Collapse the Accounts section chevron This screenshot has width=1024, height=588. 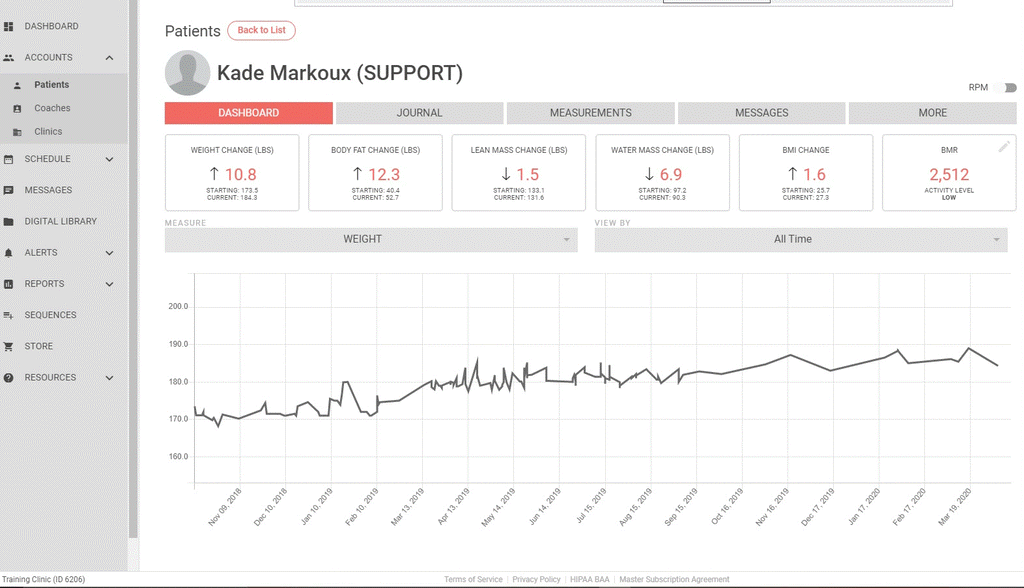pyautogui.click(x=109, y=58)
